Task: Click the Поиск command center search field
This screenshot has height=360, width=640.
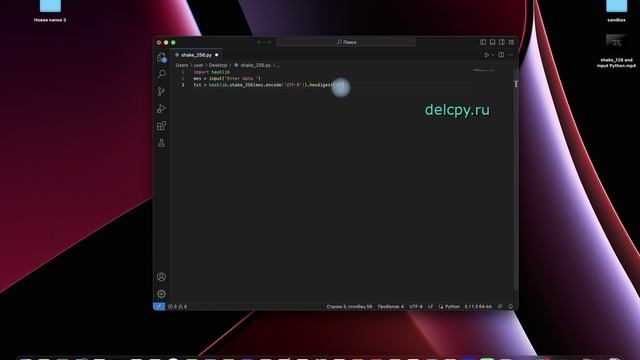Action: 346,42
